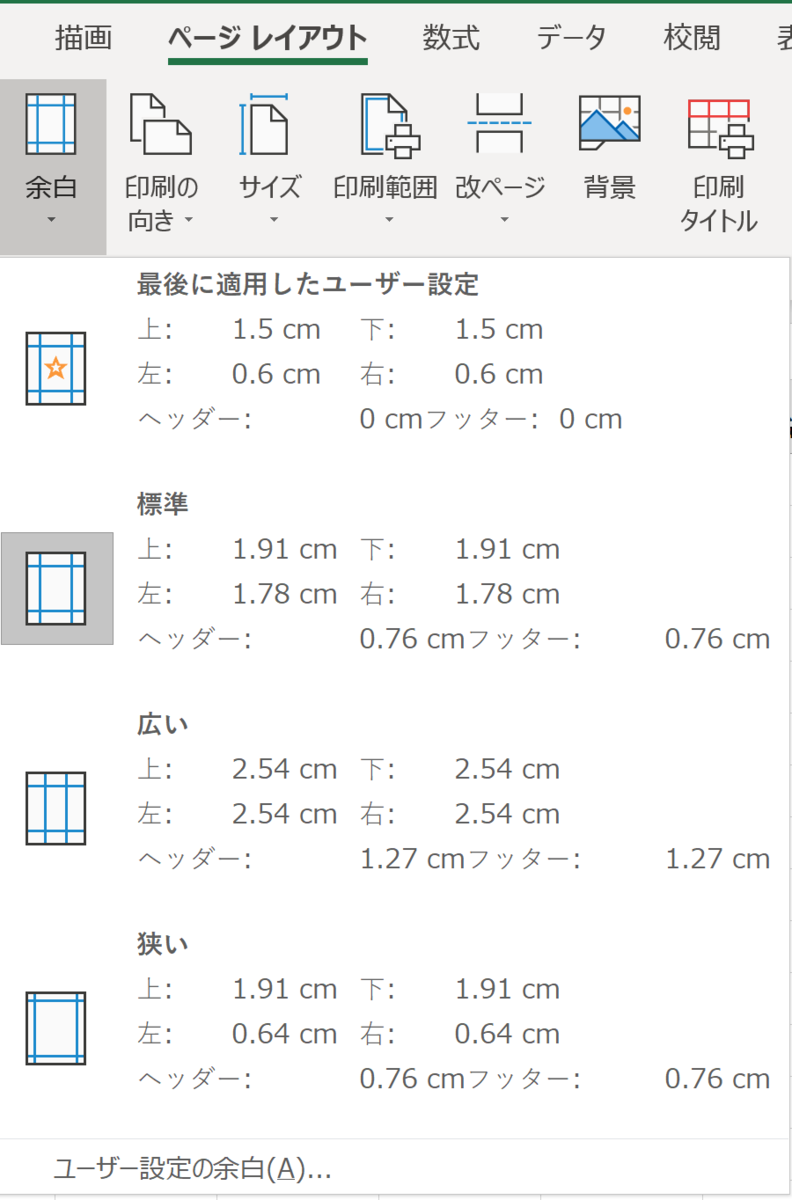Expand the 印刷範囲 dropdown arrow
Viewport: 792px width, 1200px height.
tap(388, 220)
